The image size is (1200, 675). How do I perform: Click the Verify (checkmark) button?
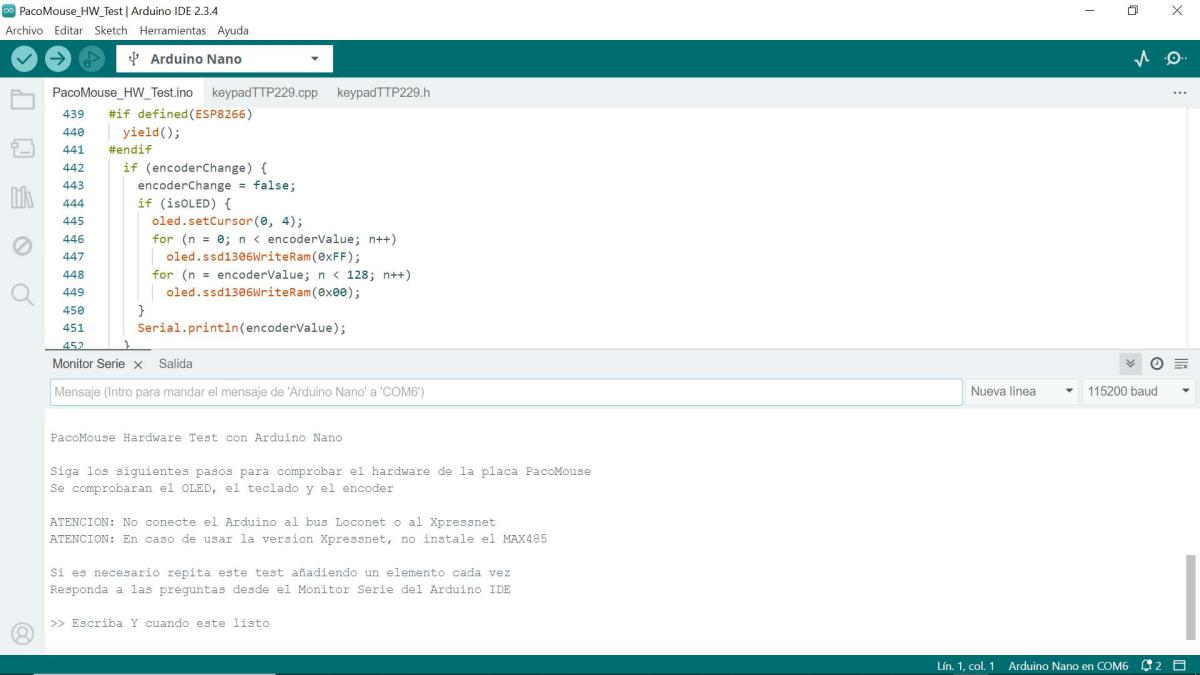(24, 59)
